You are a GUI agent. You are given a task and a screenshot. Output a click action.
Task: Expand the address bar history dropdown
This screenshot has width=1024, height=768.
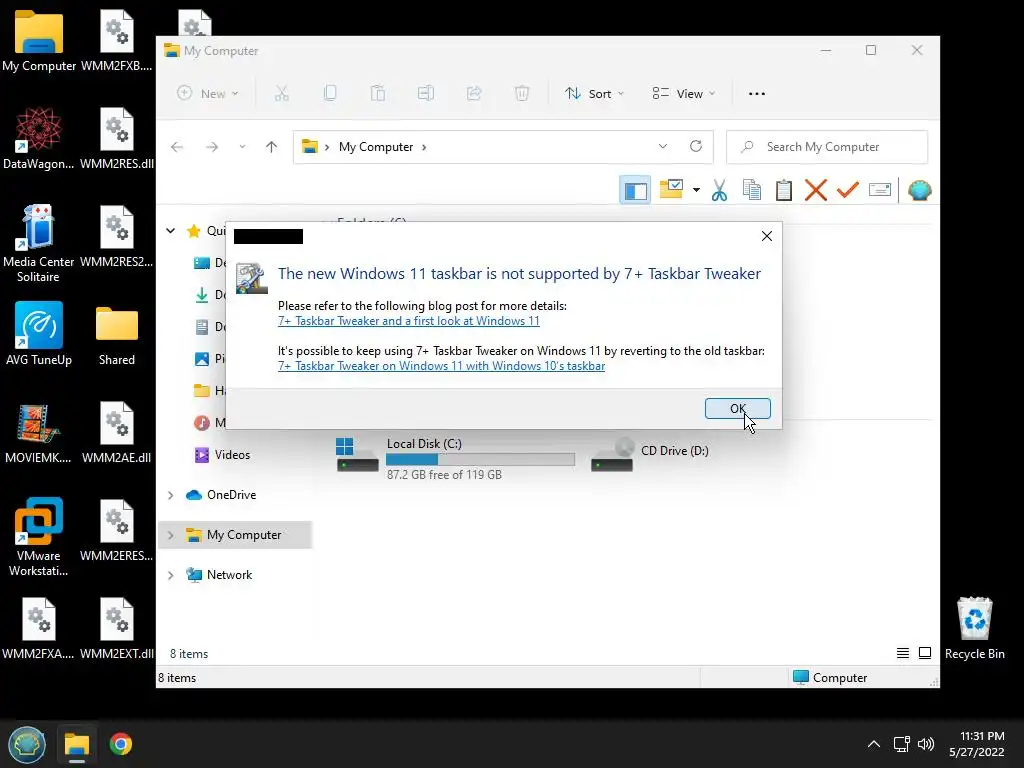(x=663, y=146)
